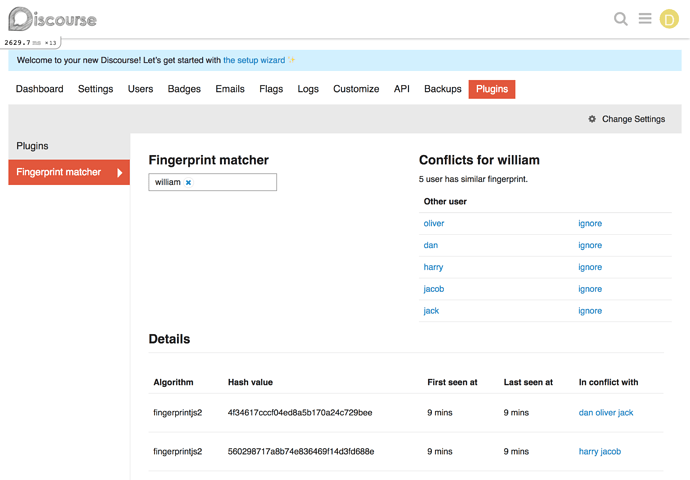Open the Customize tab
690x480 pixels.
pos(356,89)
